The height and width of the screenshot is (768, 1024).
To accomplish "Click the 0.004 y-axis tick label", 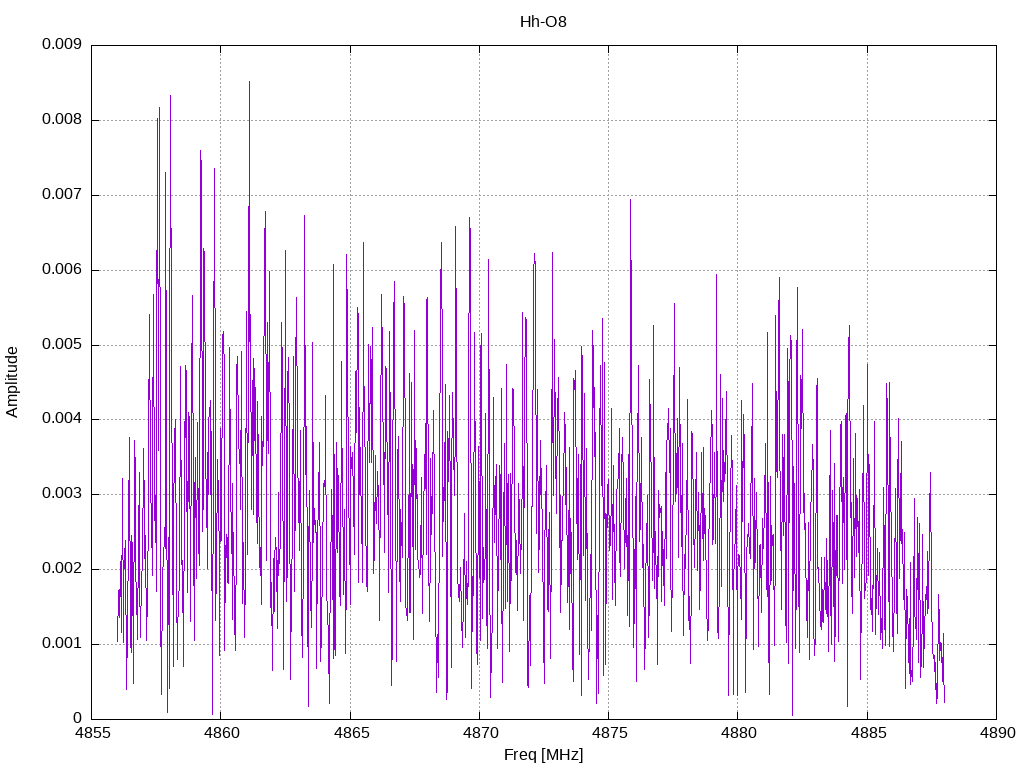I will click(62, 419).
